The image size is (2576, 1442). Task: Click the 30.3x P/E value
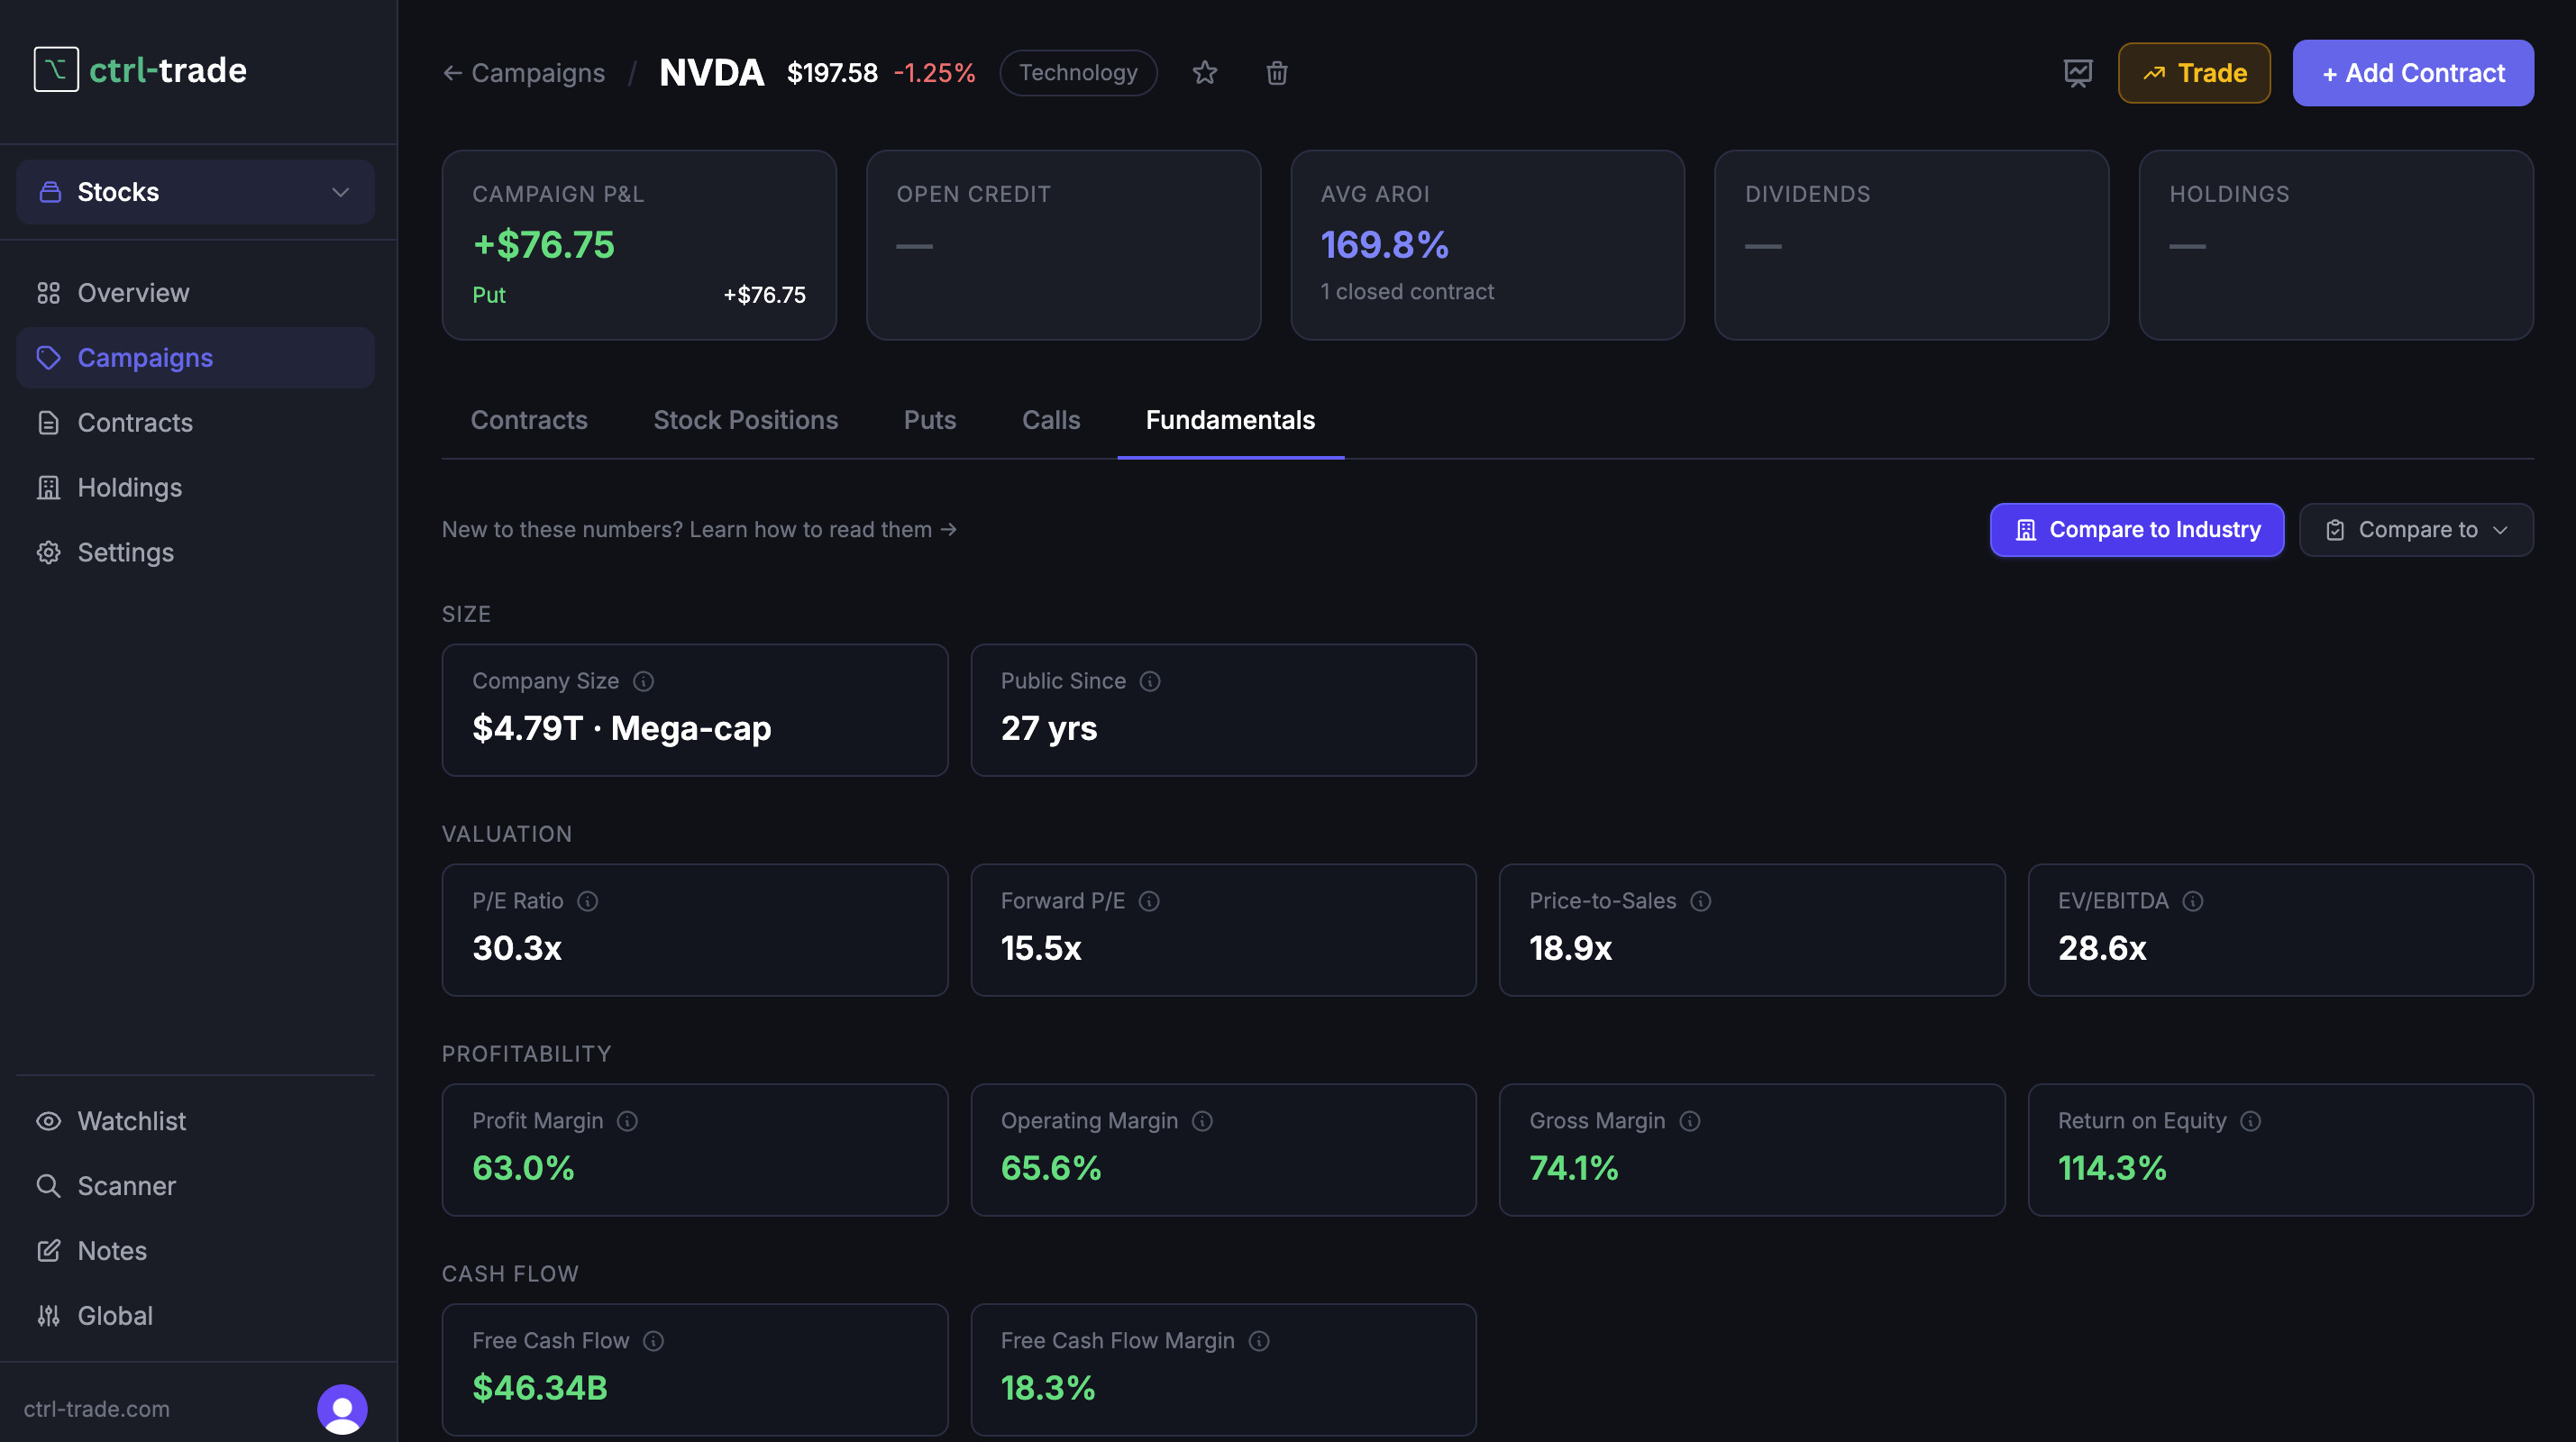coord(517,949)
